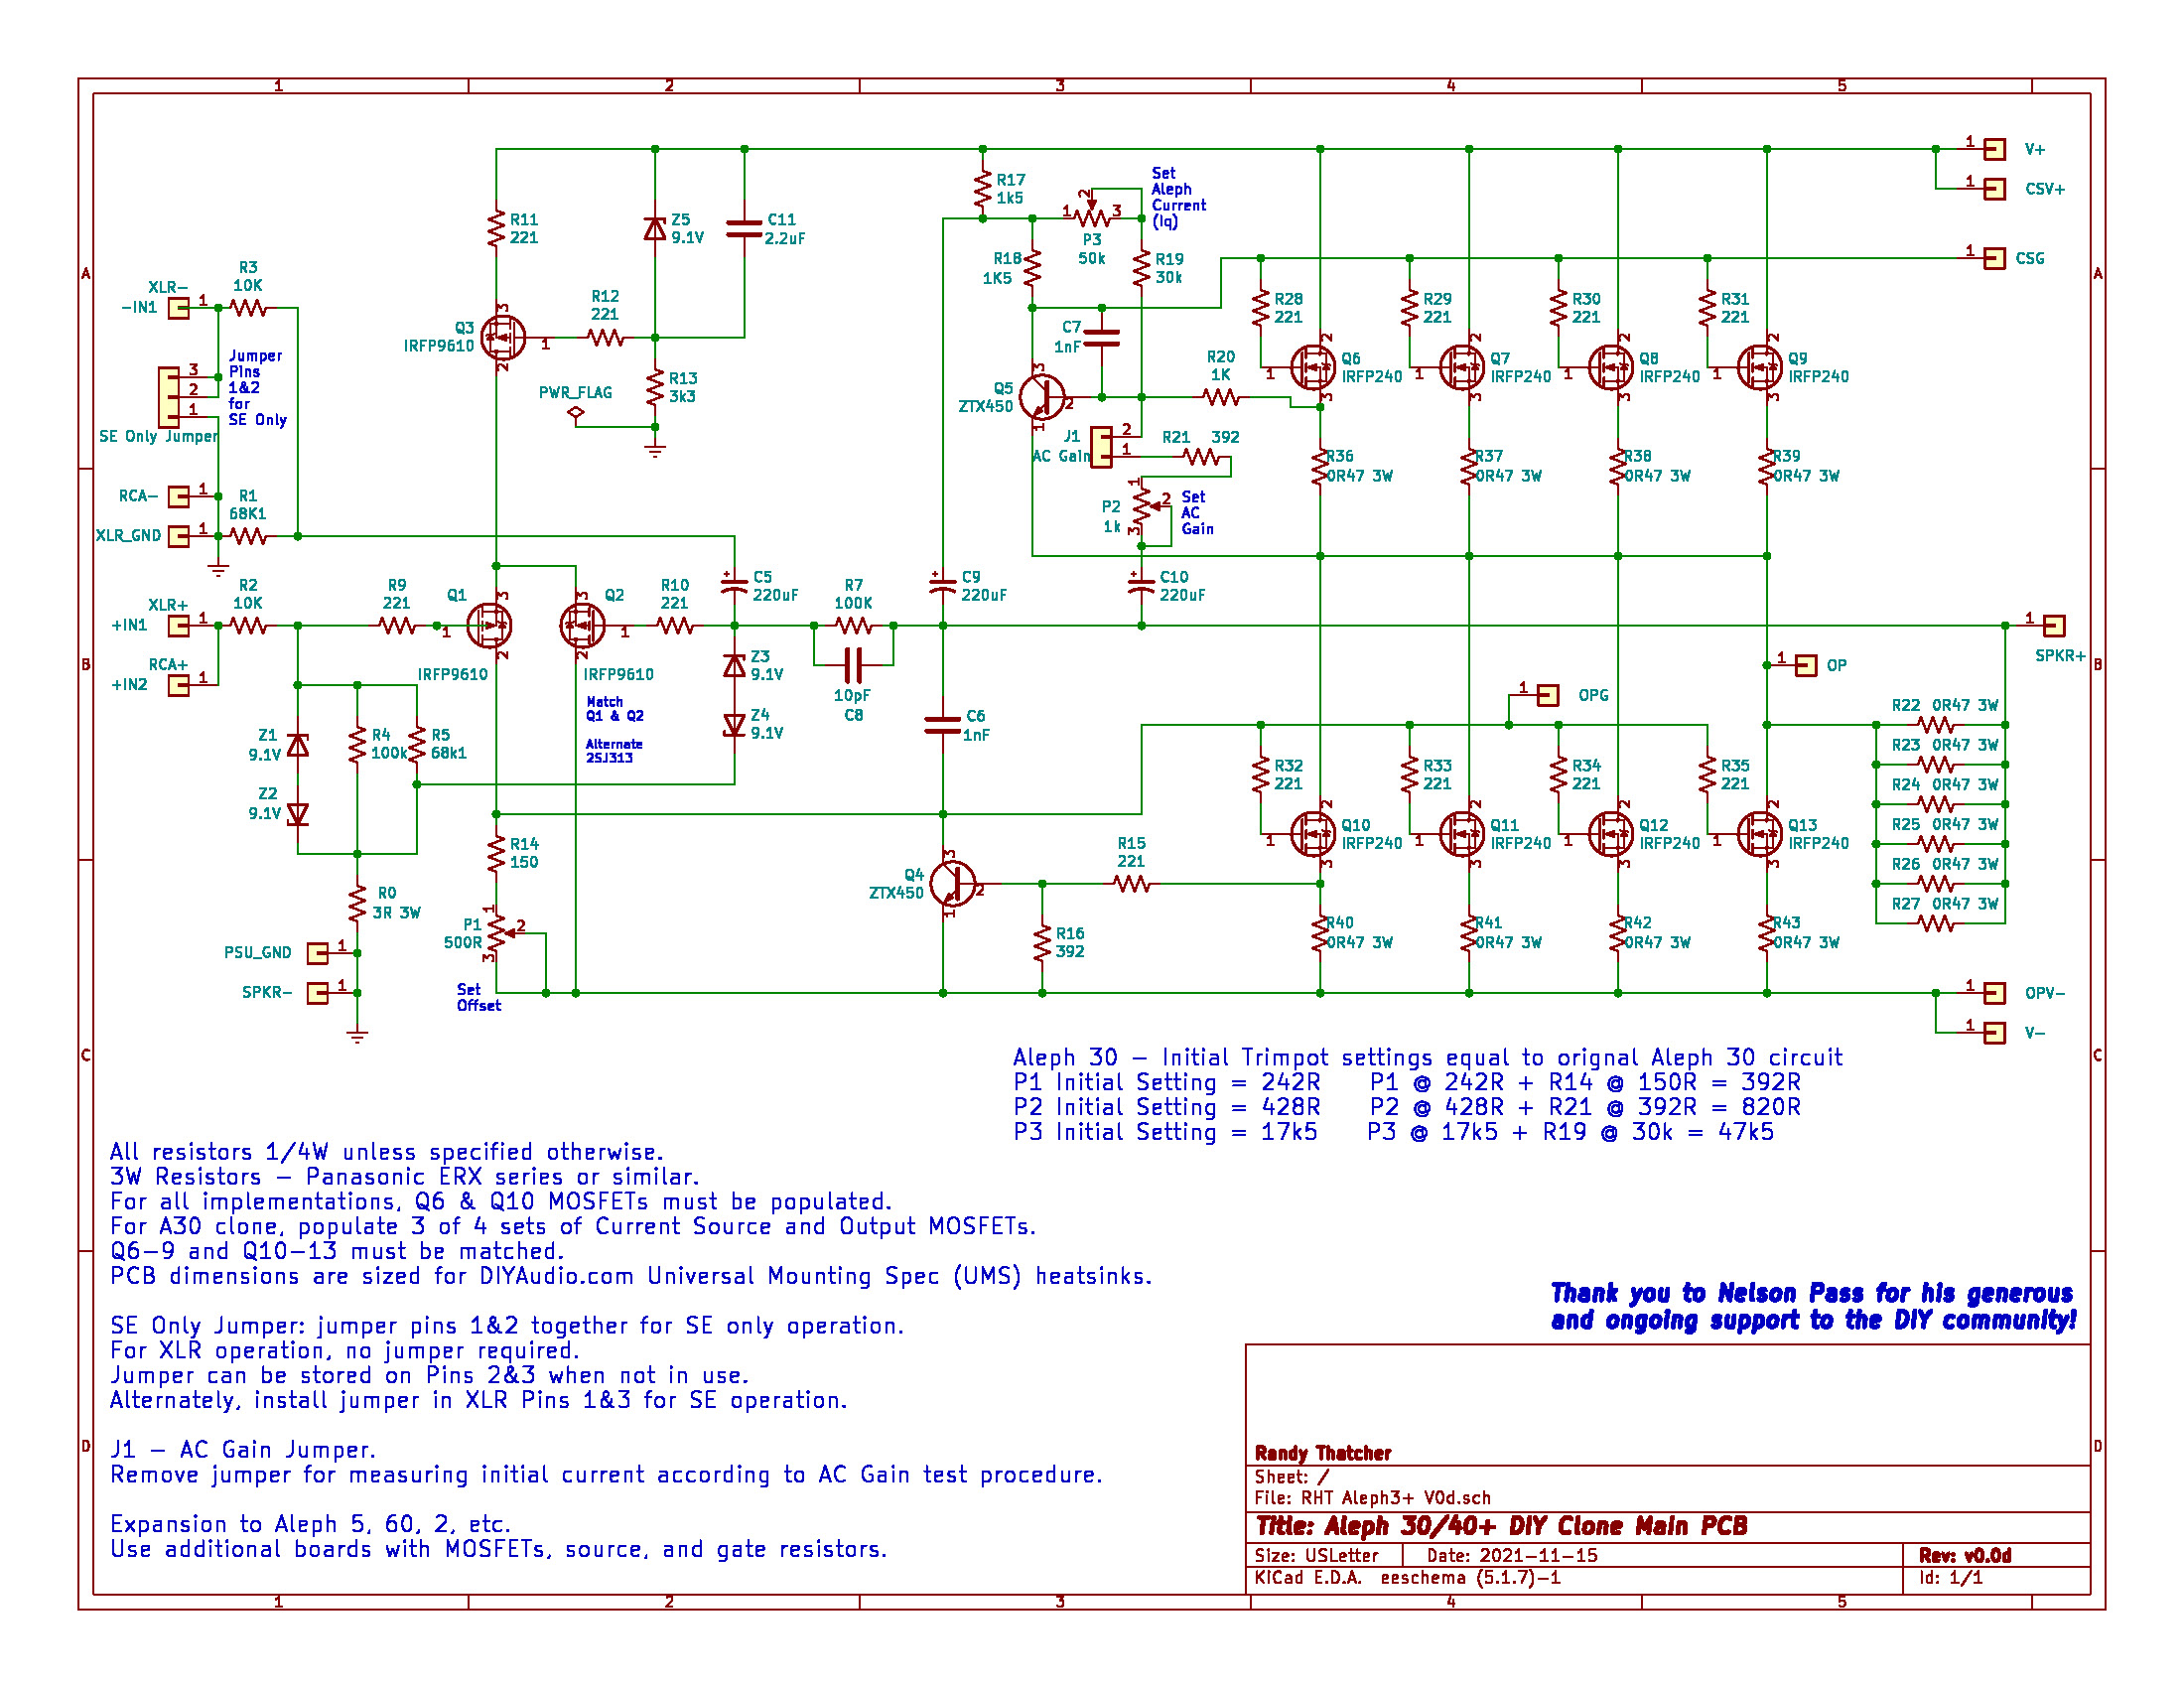
Task: Select the C7 1nF capacitor symbol
Action: [1101, 338]
